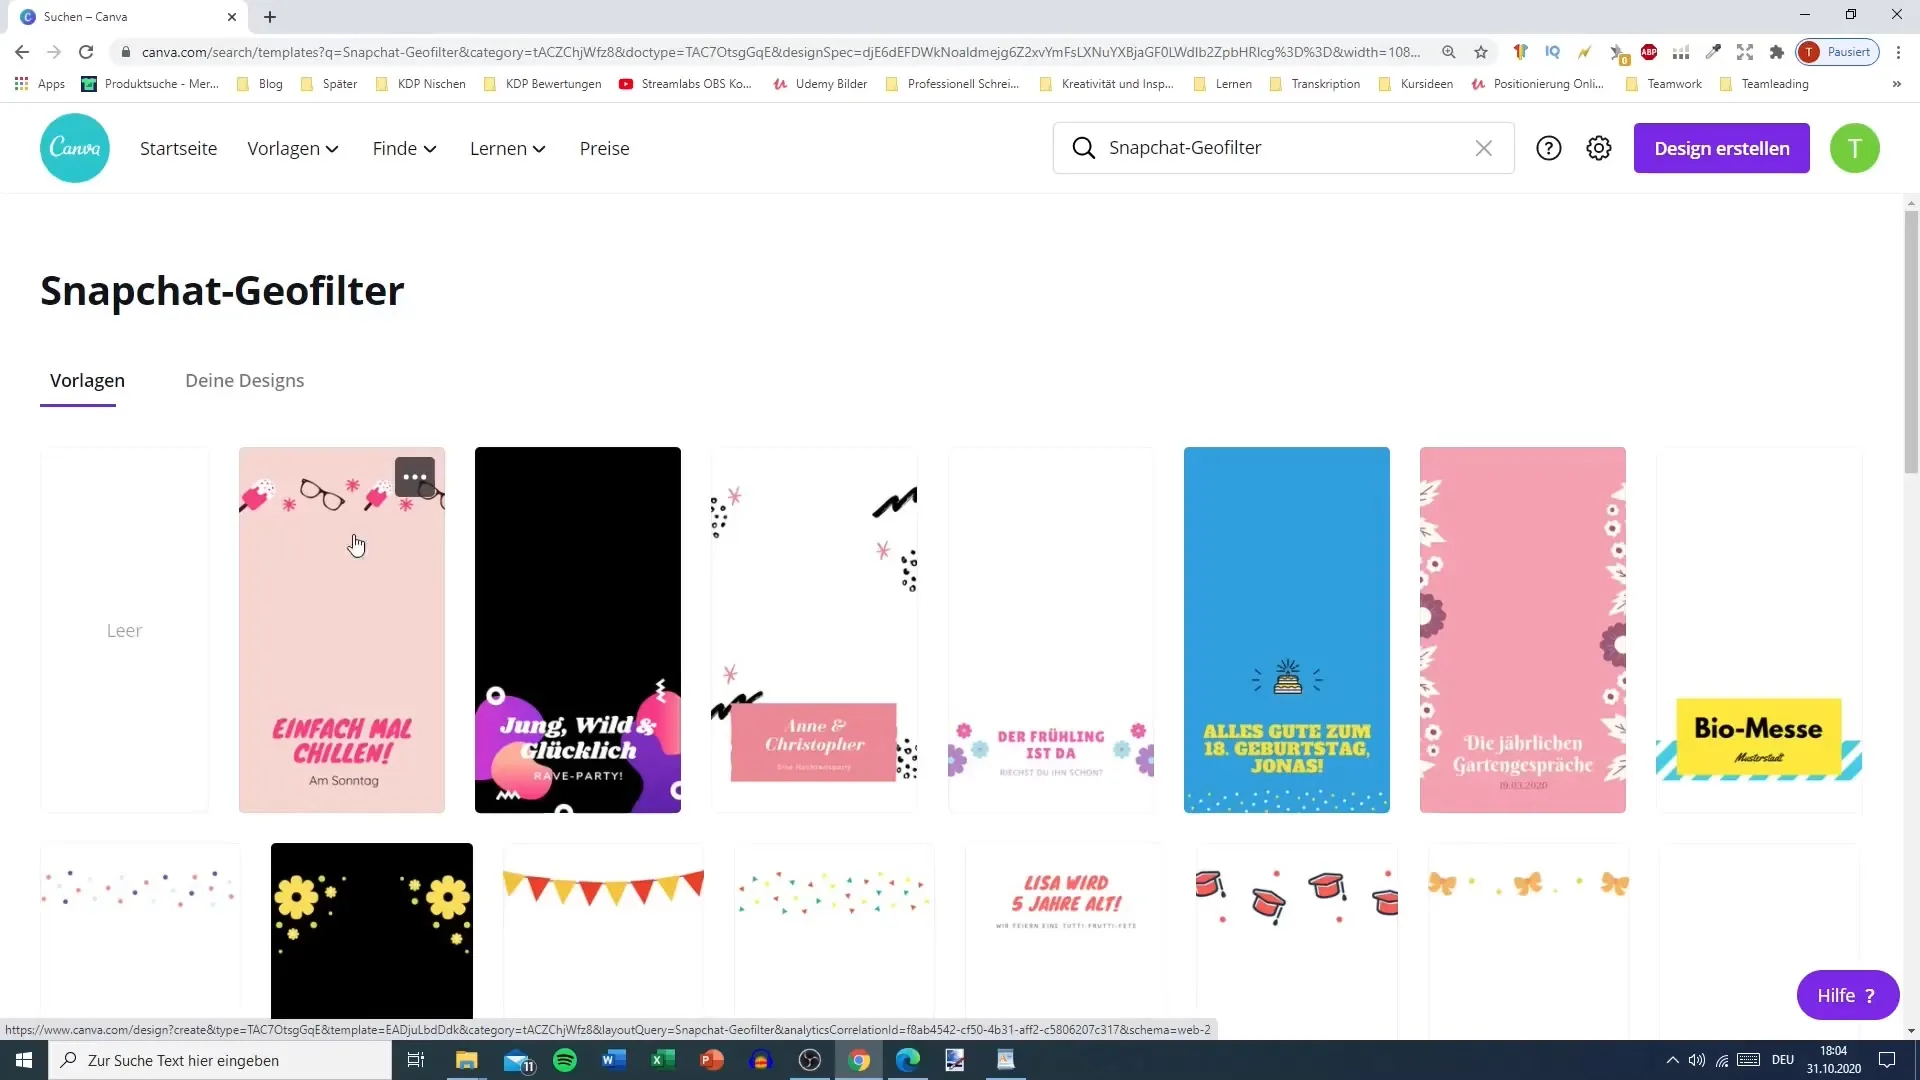Open Excel from the taskbar

point(663,1060)
